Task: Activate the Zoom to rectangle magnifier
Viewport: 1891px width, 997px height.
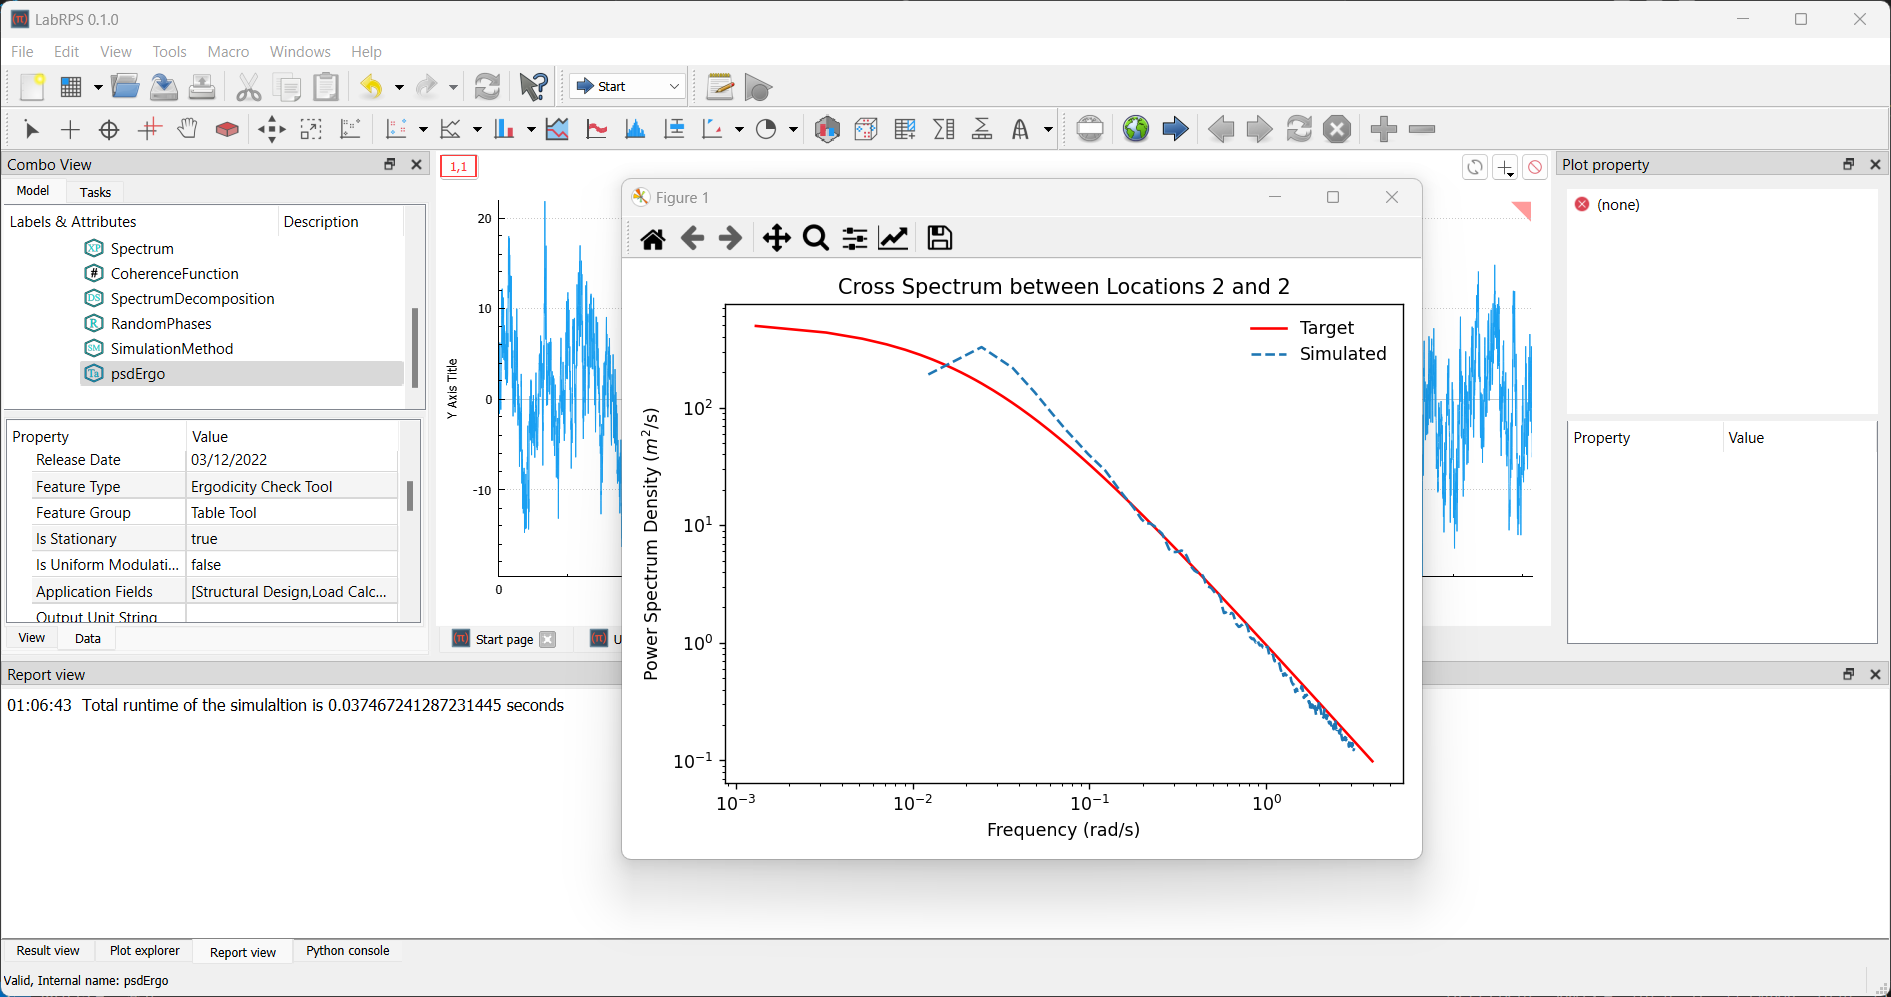Action: [816, 238]
